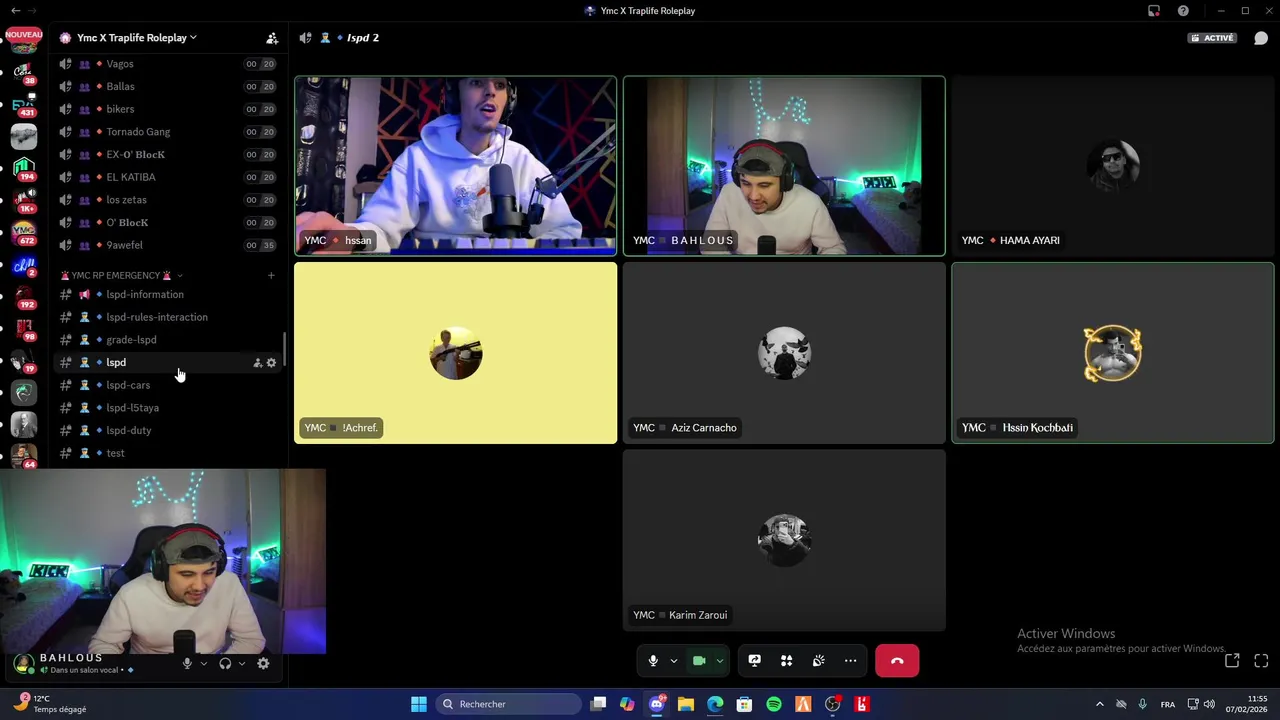
Task: Share your screen in the call
Action: click(x=755, y=661)
